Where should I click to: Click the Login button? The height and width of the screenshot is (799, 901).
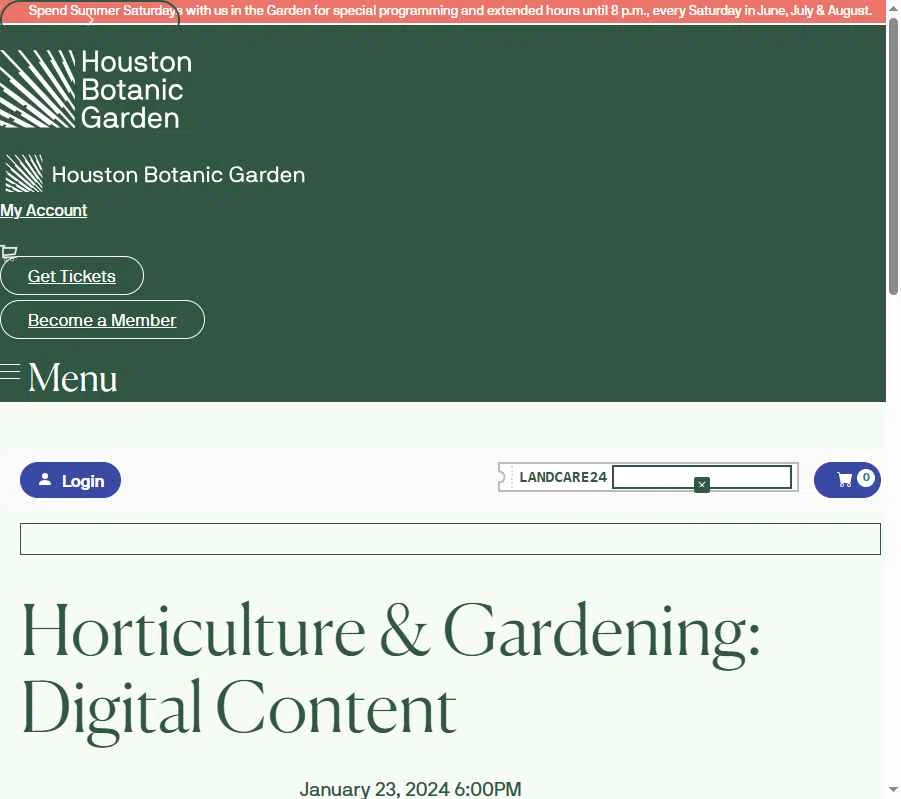[70, 481]
